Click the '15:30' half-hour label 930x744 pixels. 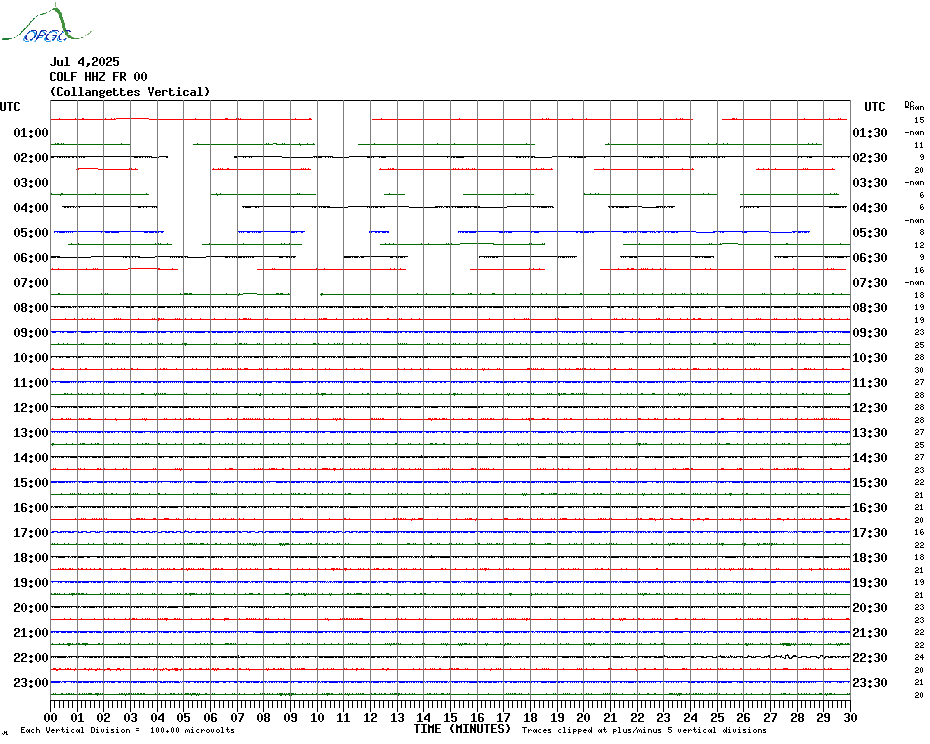click(x=870, y=483)
